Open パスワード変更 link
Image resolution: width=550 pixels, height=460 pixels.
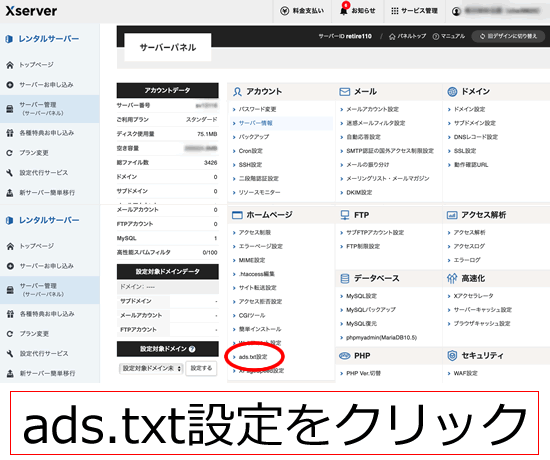(257, 109)
